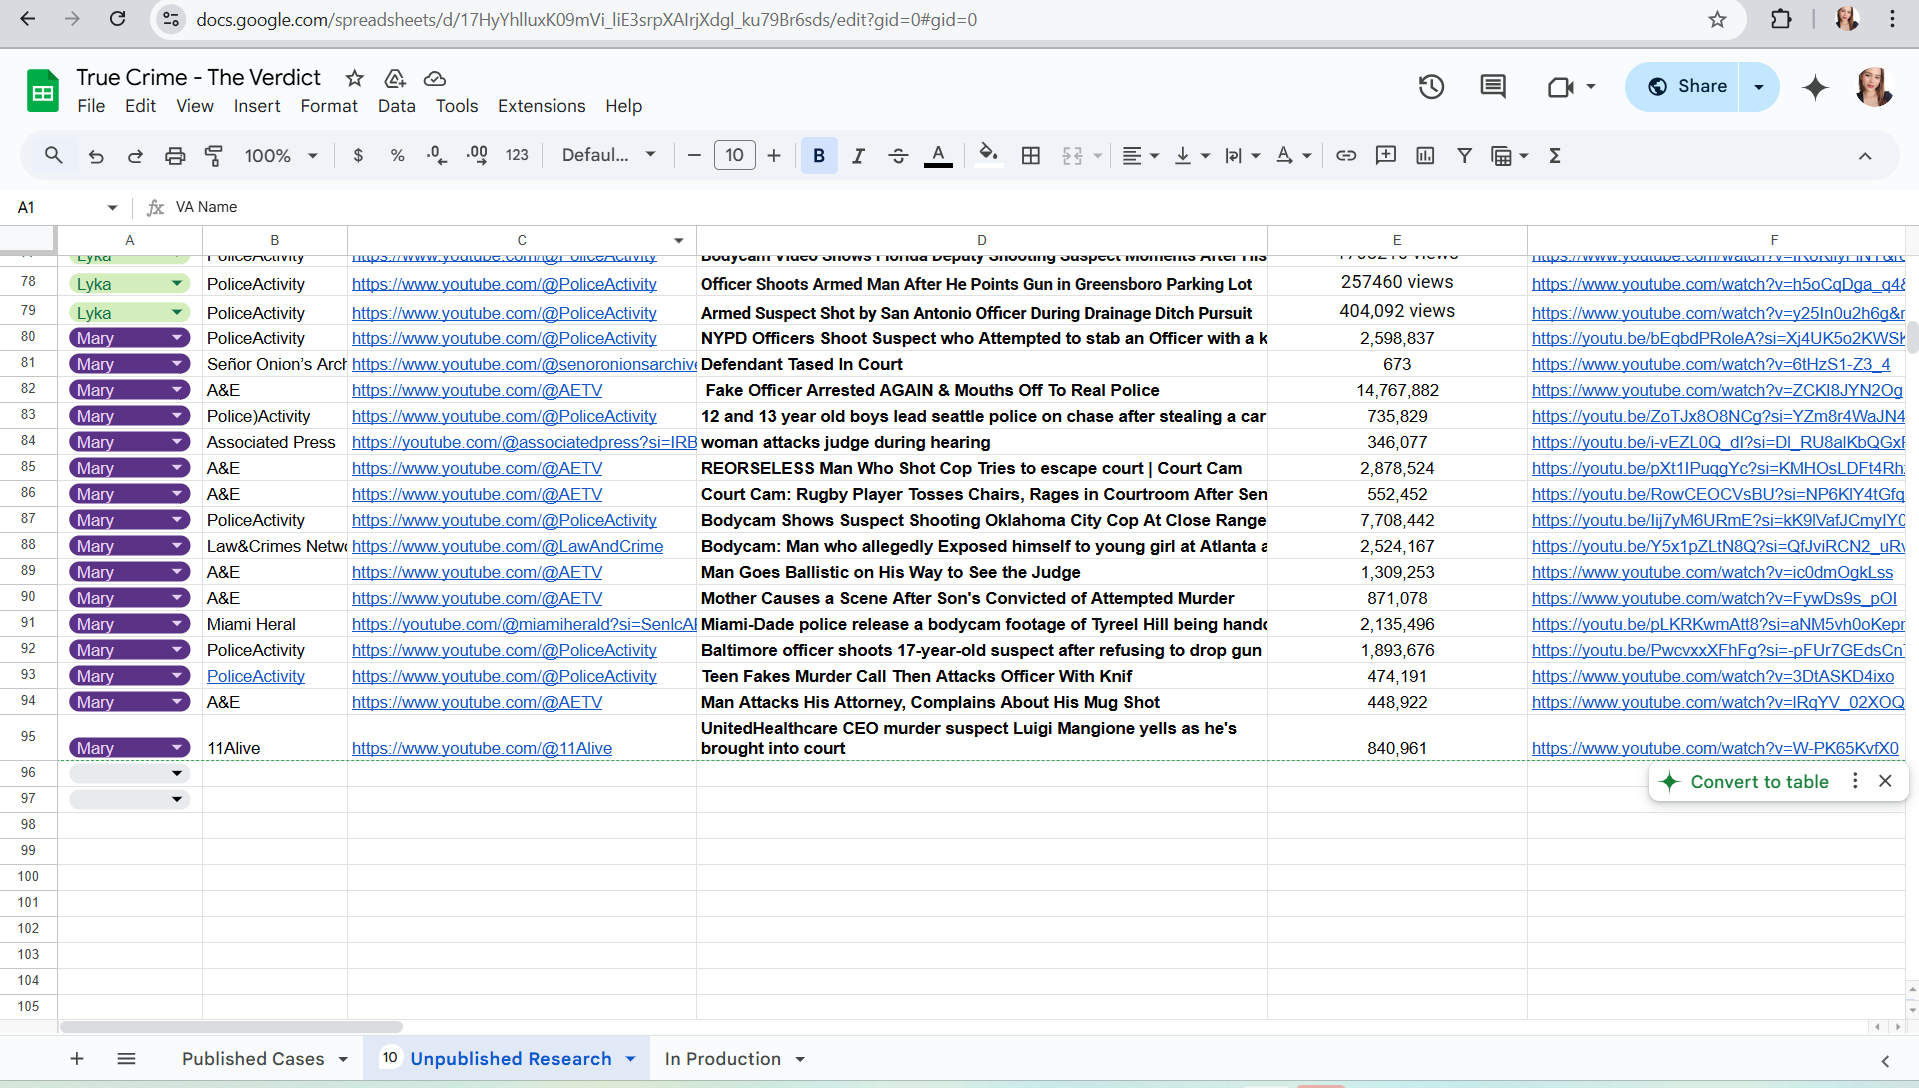Decrease the font size
1919x1088 pixels.
[x=694, y=155]
